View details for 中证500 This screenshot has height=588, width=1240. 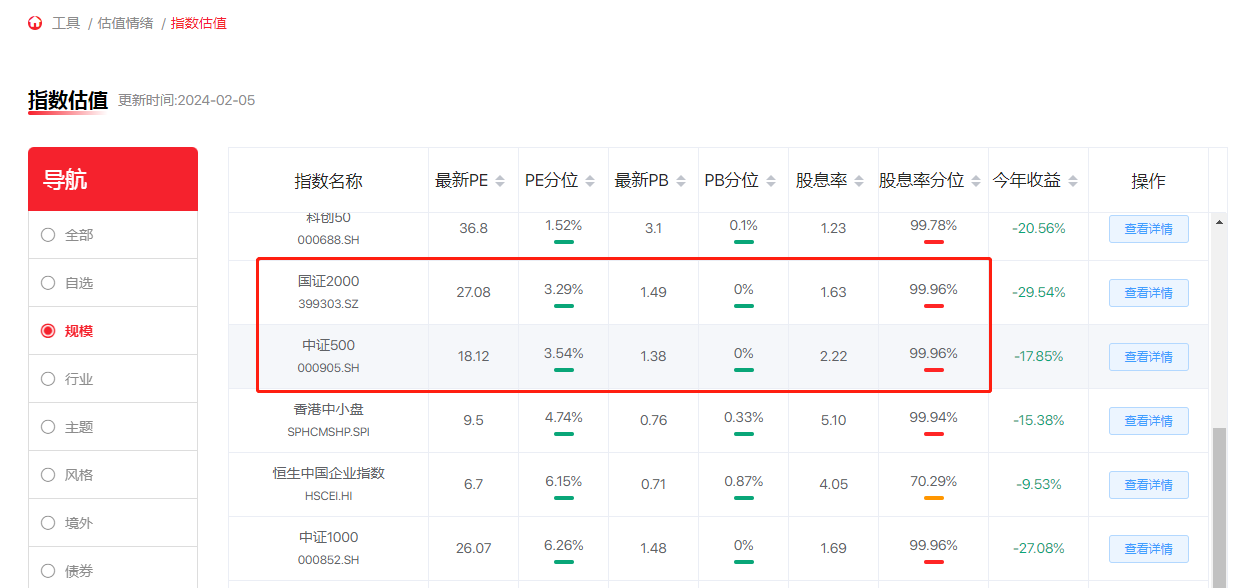1148,357
